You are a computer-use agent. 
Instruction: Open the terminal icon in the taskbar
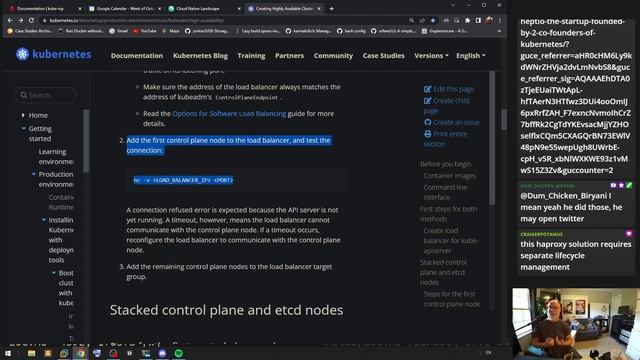point(146,353)
